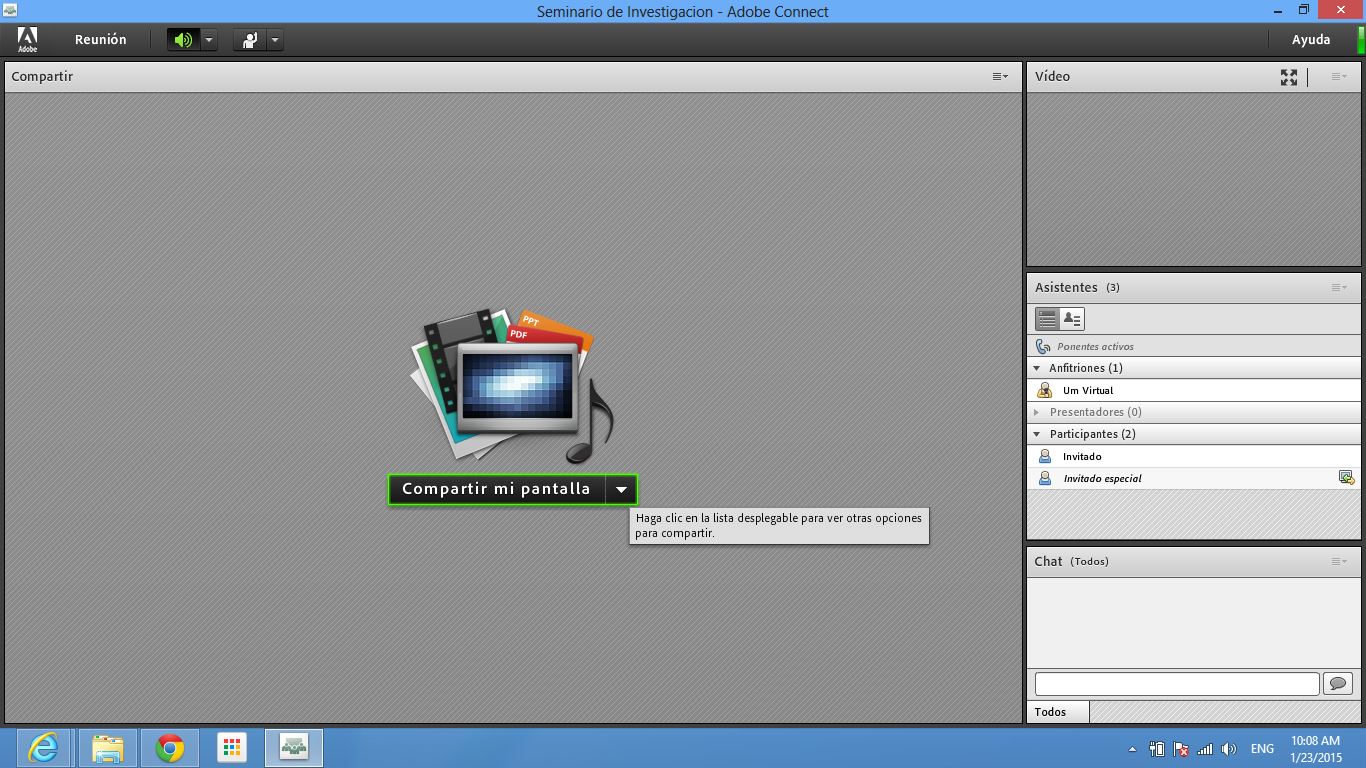The image size is (1366, 768).
Task: Open the Vídeo pod options menu
Action: point(1339,76)
